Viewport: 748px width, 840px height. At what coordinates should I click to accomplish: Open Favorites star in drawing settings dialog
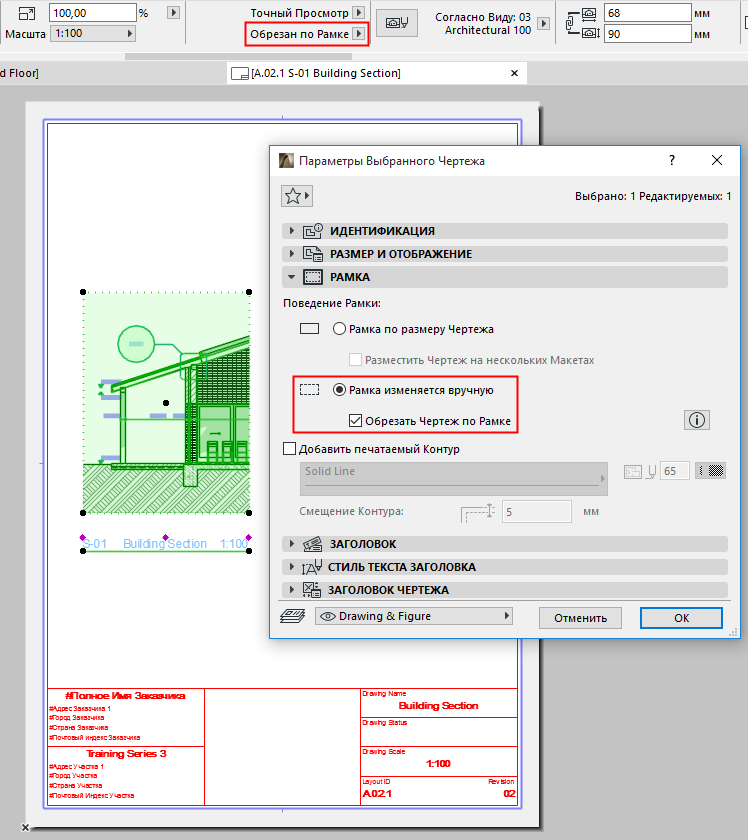296,196
